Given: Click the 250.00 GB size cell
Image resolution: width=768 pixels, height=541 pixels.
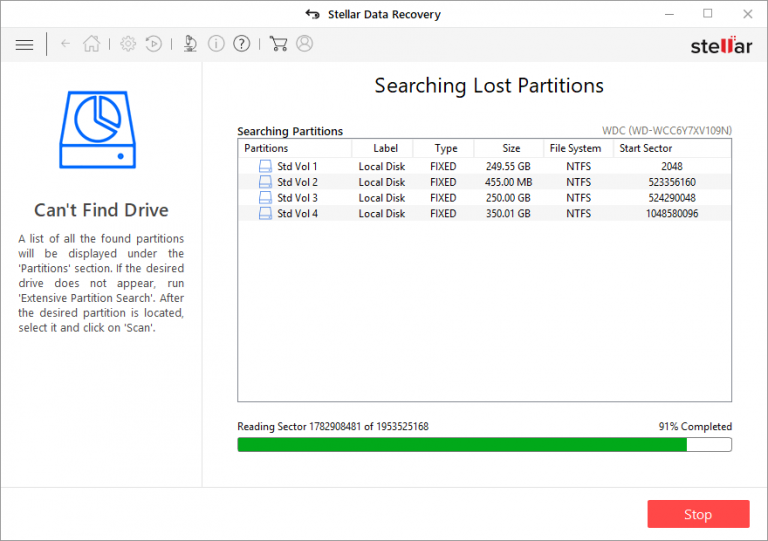Looking at the screenshot, I should pyautogui.click(x=508, y=198).
